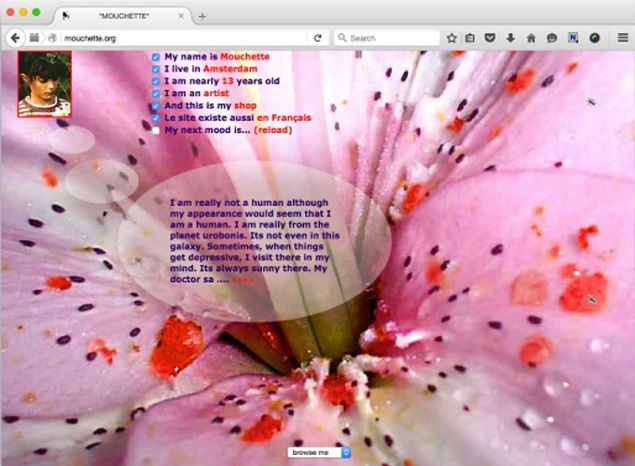Save page to Pocket icon
The image size is (635, 466).
tap(490, 38)
